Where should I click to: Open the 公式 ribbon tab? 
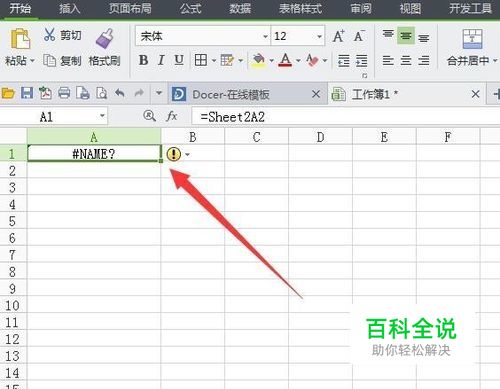coord(191,9)
